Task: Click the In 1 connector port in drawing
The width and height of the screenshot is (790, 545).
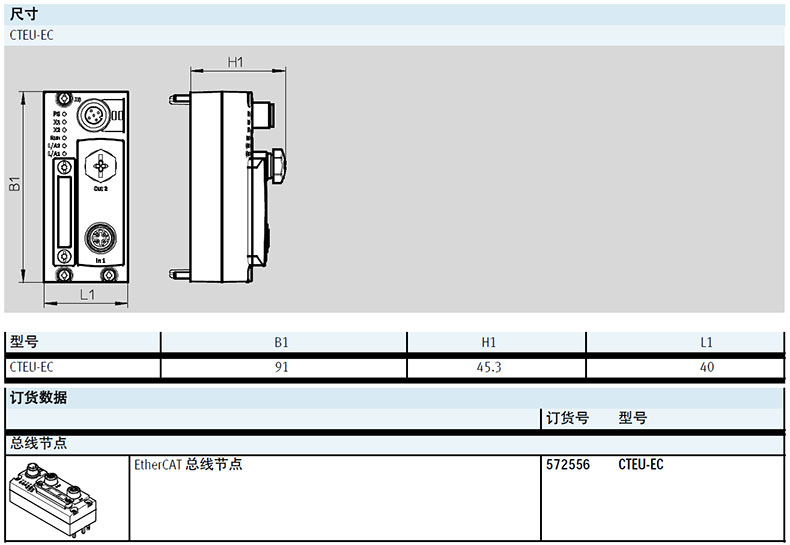Action: (100, 238)
